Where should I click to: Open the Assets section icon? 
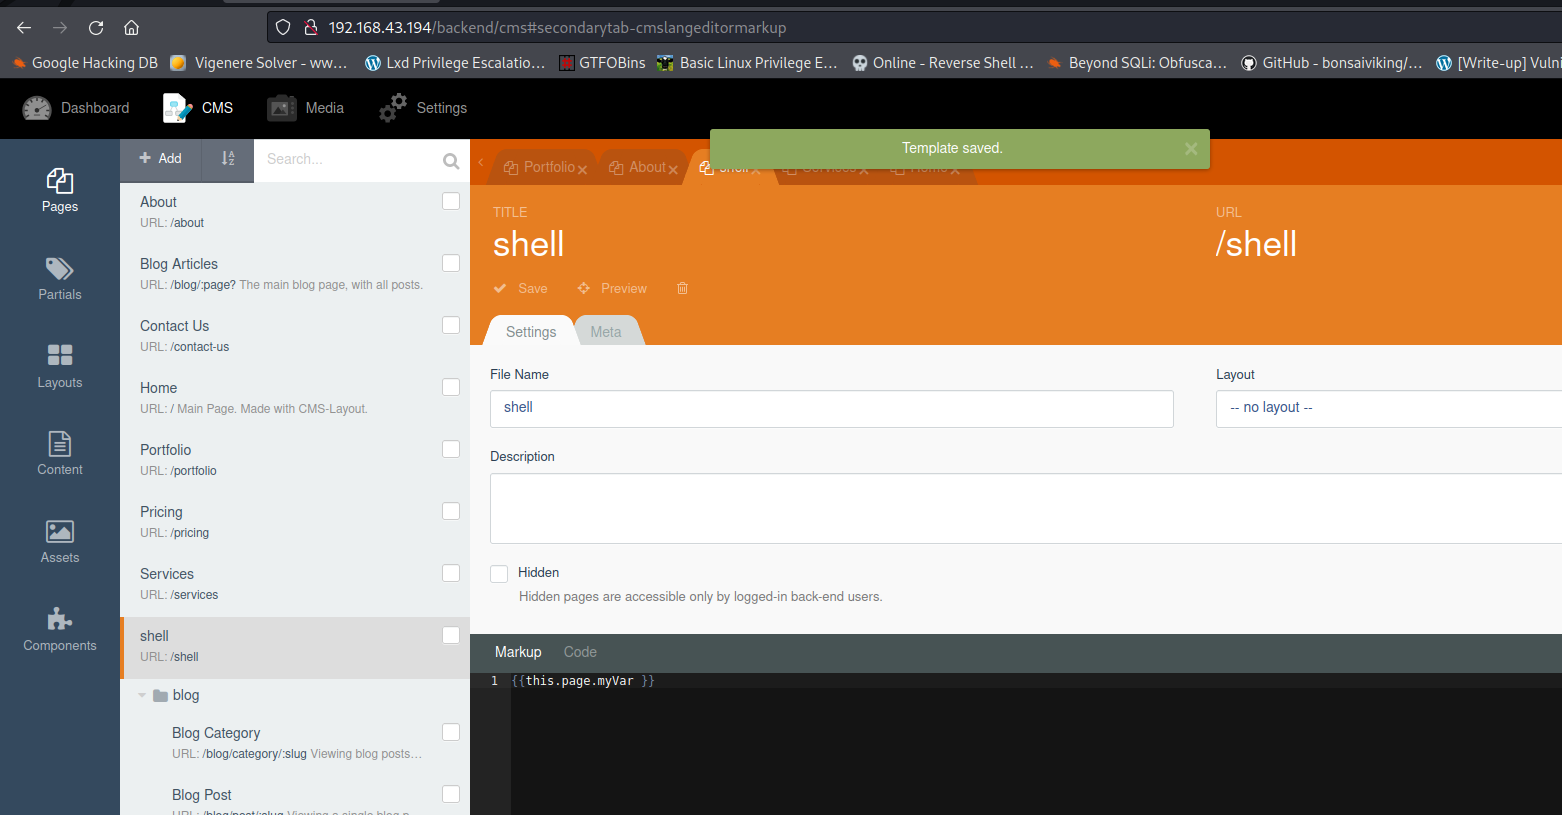(x=59, y=541)
